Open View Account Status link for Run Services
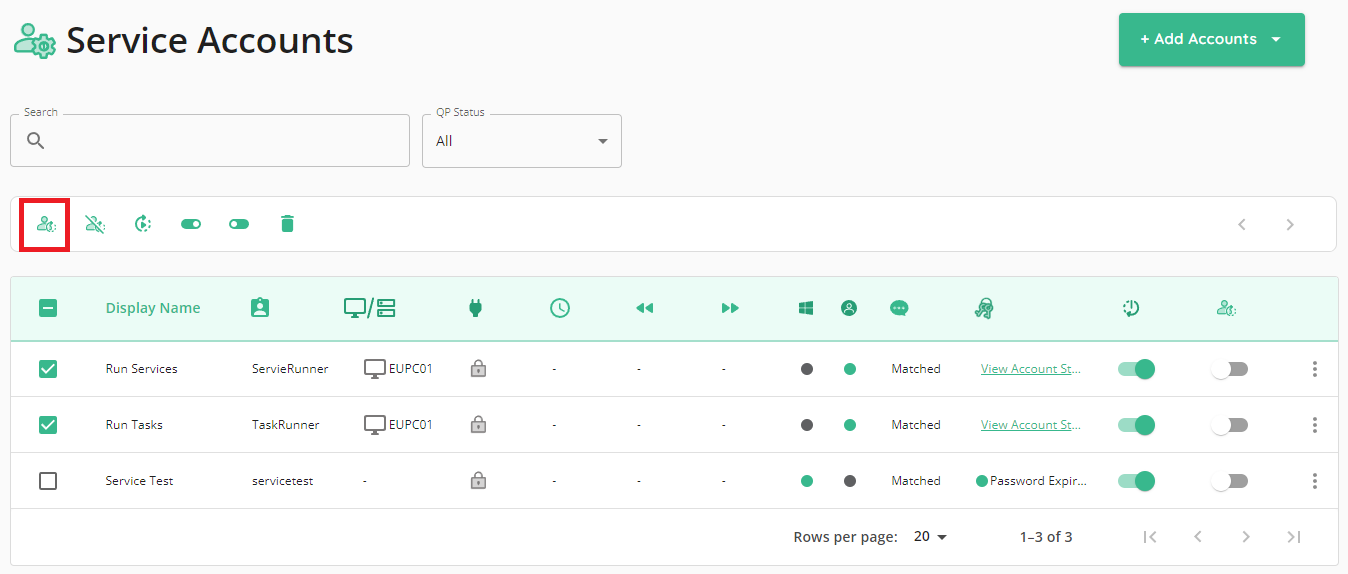 pyautogui.click(x=1031, y=369)
